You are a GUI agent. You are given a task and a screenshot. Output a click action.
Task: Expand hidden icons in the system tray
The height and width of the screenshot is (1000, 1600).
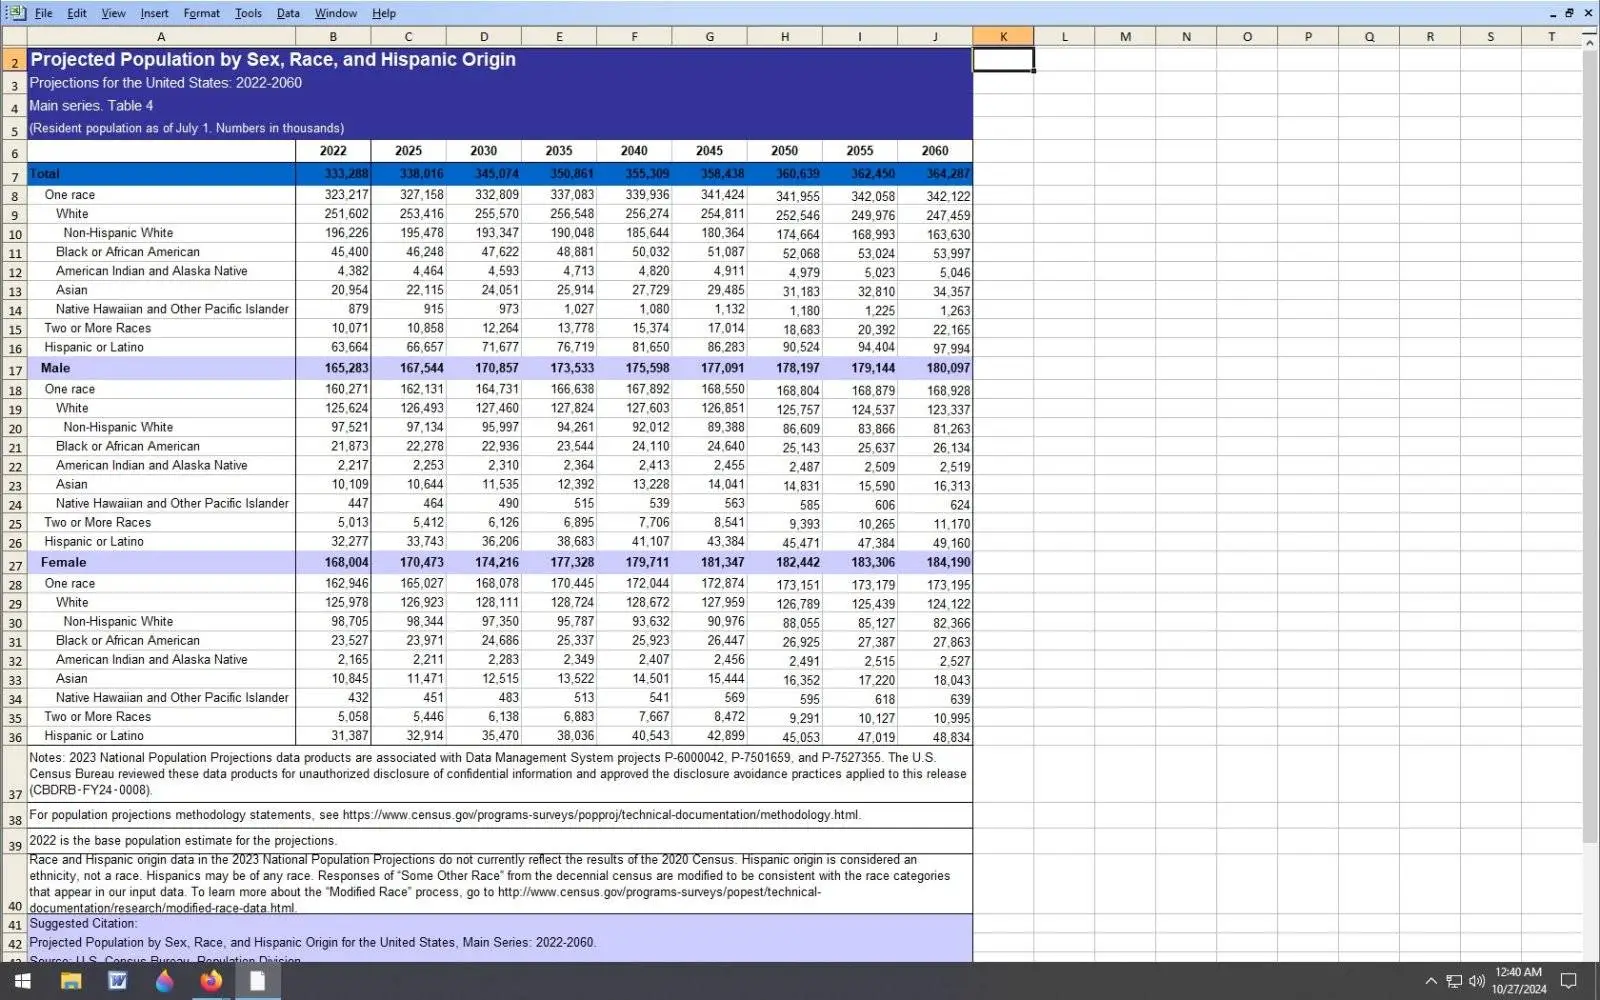pos(1432,981)
